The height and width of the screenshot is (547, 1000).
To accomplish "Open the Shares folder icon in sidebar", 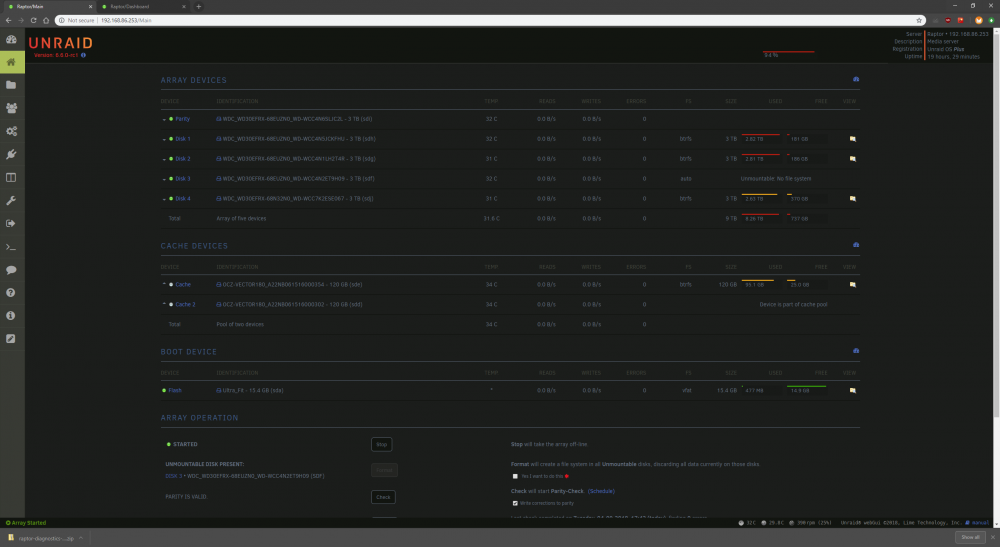I will click(11, 85).
